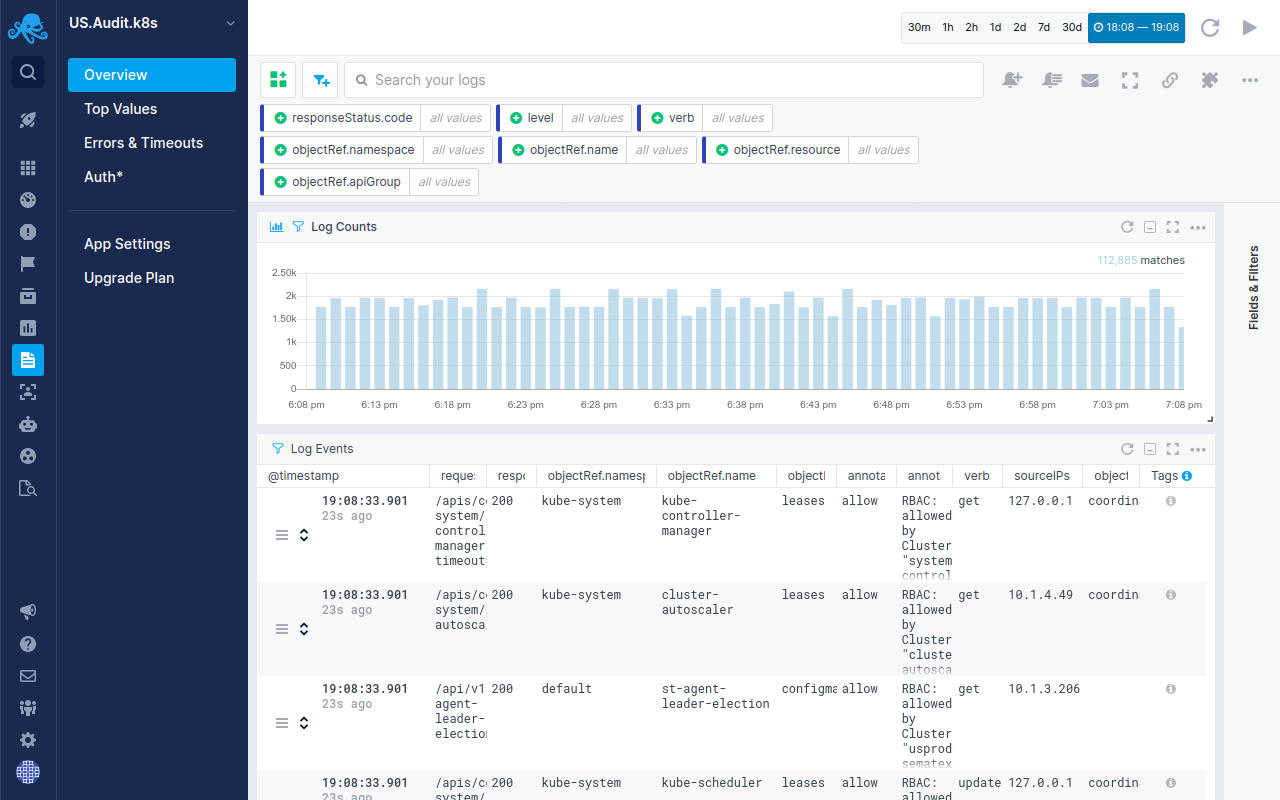Viewport: 1280px width, 800px height.
Task: Expand the cluster-autoscaler log event row
Action: [x=304, y=629]
